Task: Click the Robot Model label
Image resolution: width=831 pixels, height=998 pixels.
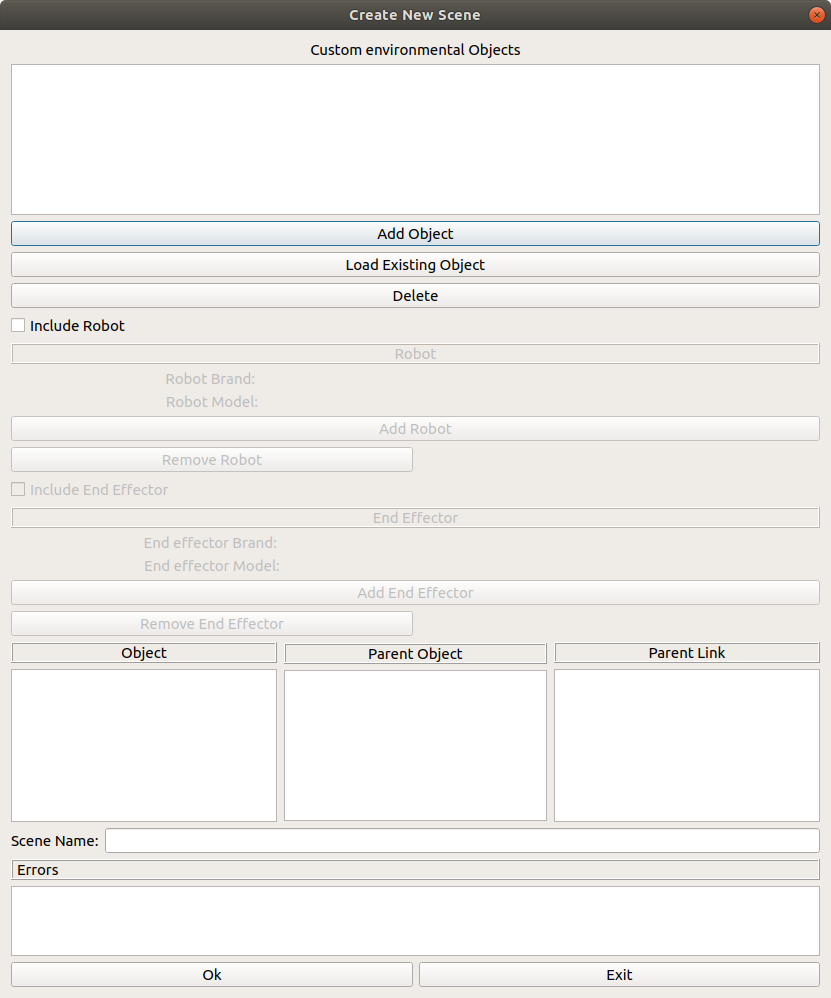Action: [212, 402]
